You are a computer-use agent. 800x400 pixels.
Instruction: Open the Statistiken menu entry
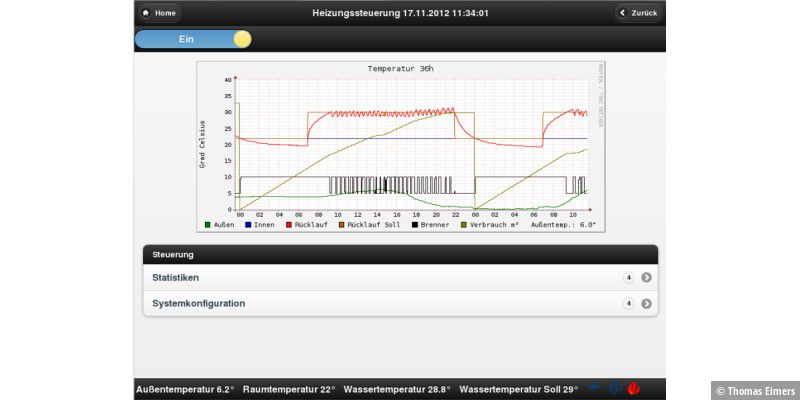coord(380,277)
